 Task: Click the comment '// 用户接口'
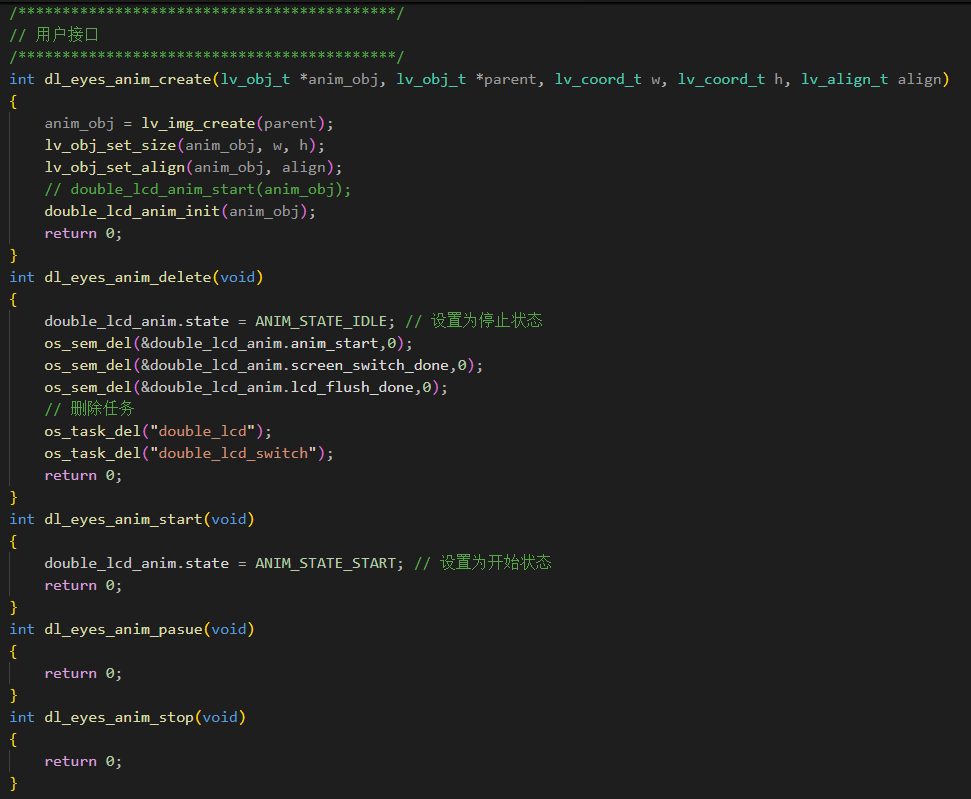click(54, 35)
